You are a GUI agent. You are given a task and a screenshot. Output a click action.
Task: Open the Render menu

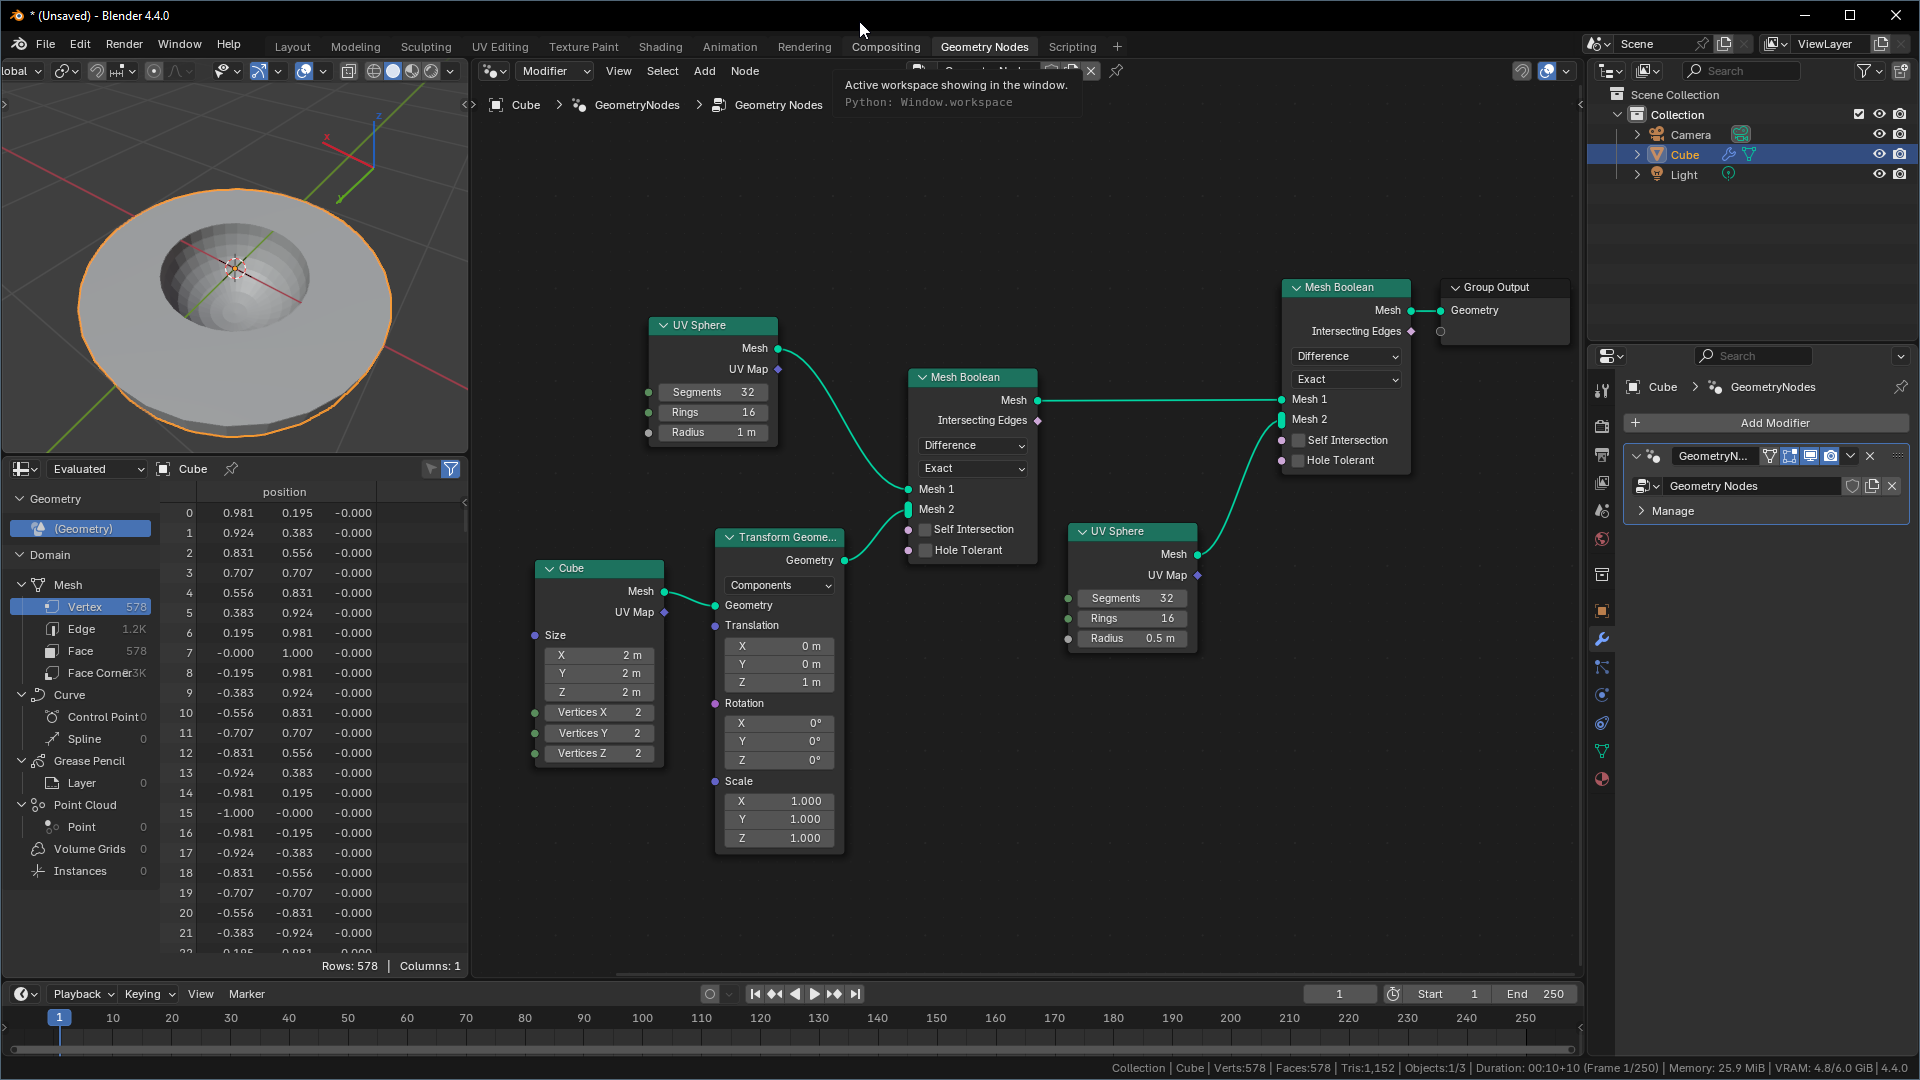(124, 44)
